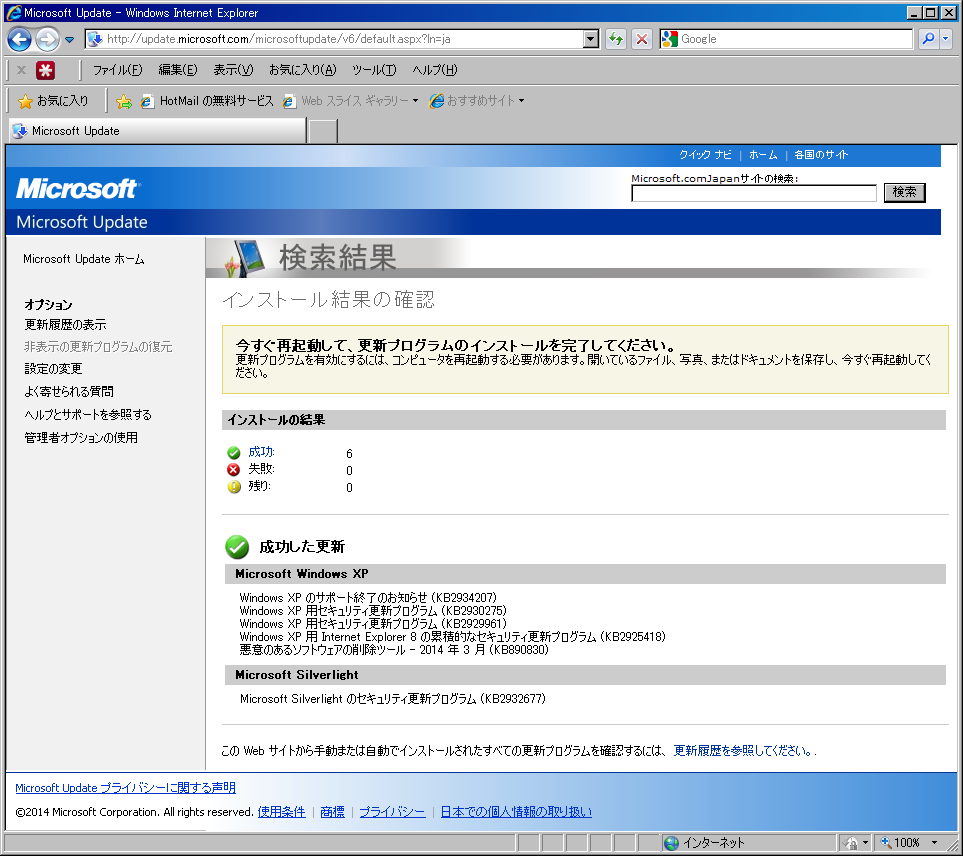Open the 使用条件 footer link

(x=281, y=812)
